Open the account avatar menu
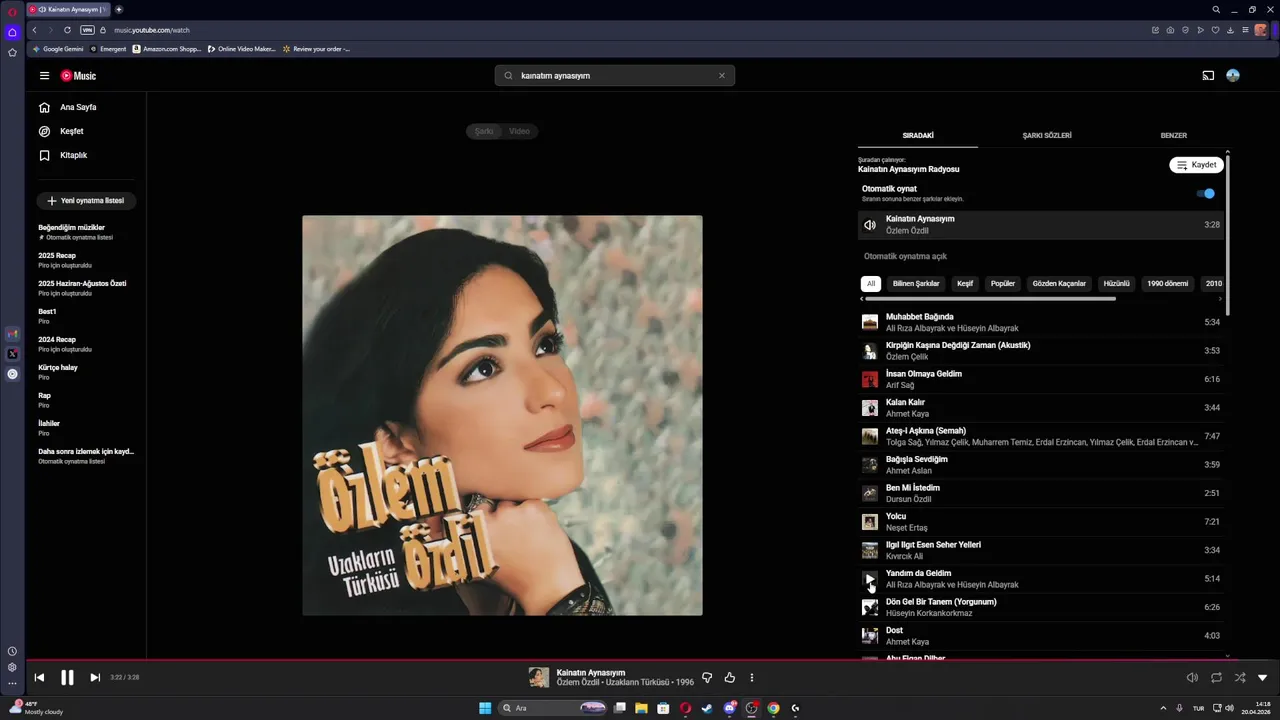 click(x=1233, y=76)
